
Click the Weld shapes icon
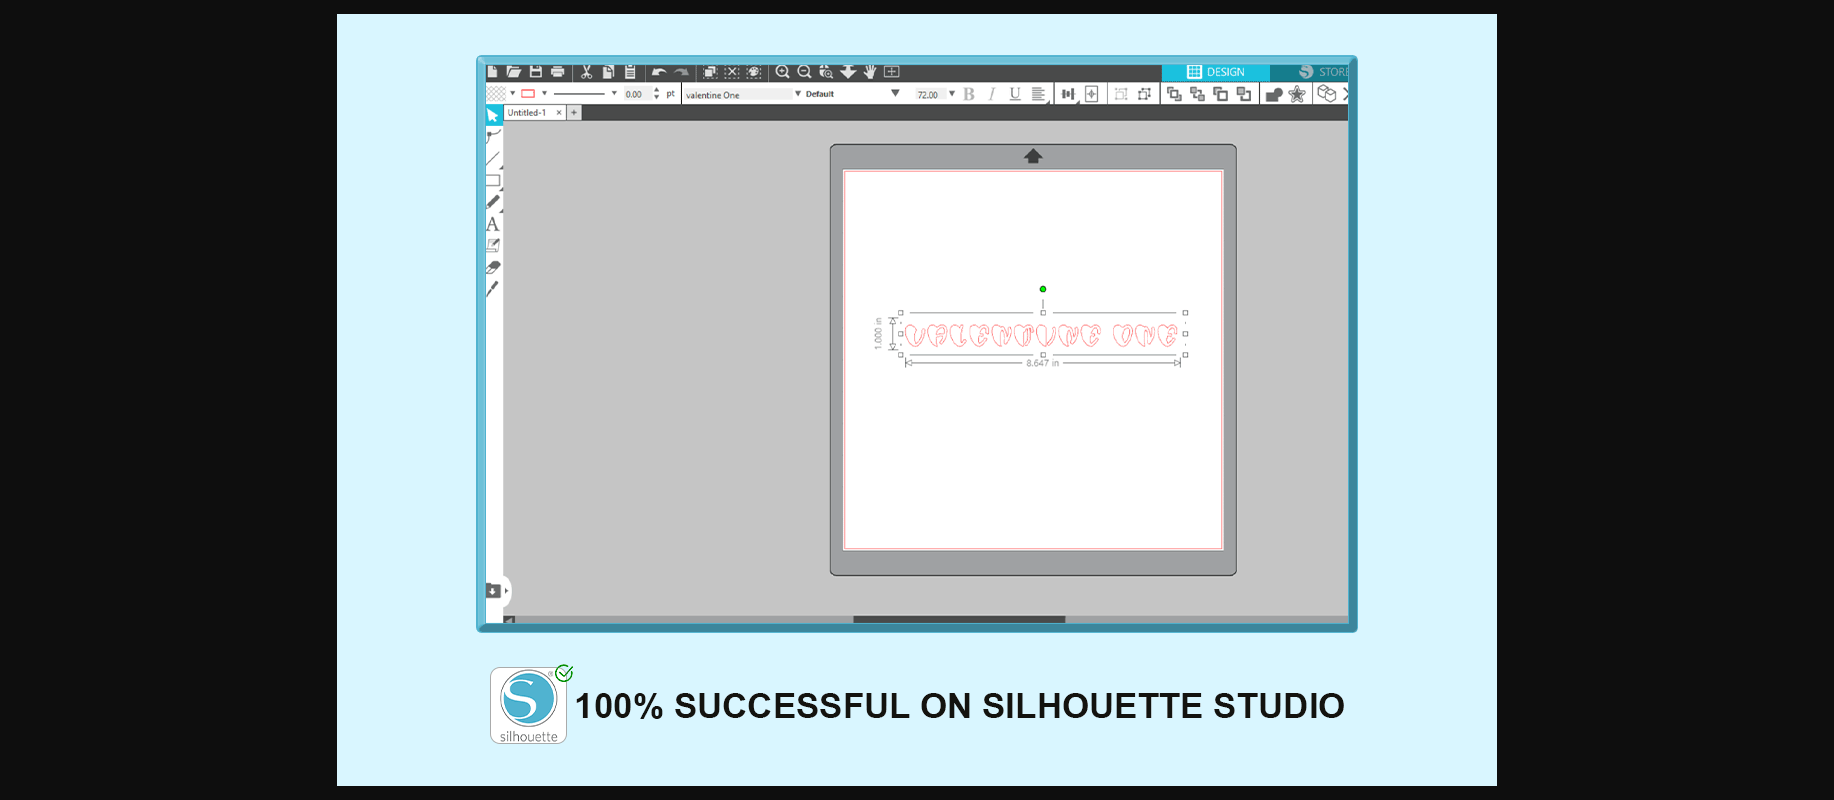click(x=1274, y=94)
